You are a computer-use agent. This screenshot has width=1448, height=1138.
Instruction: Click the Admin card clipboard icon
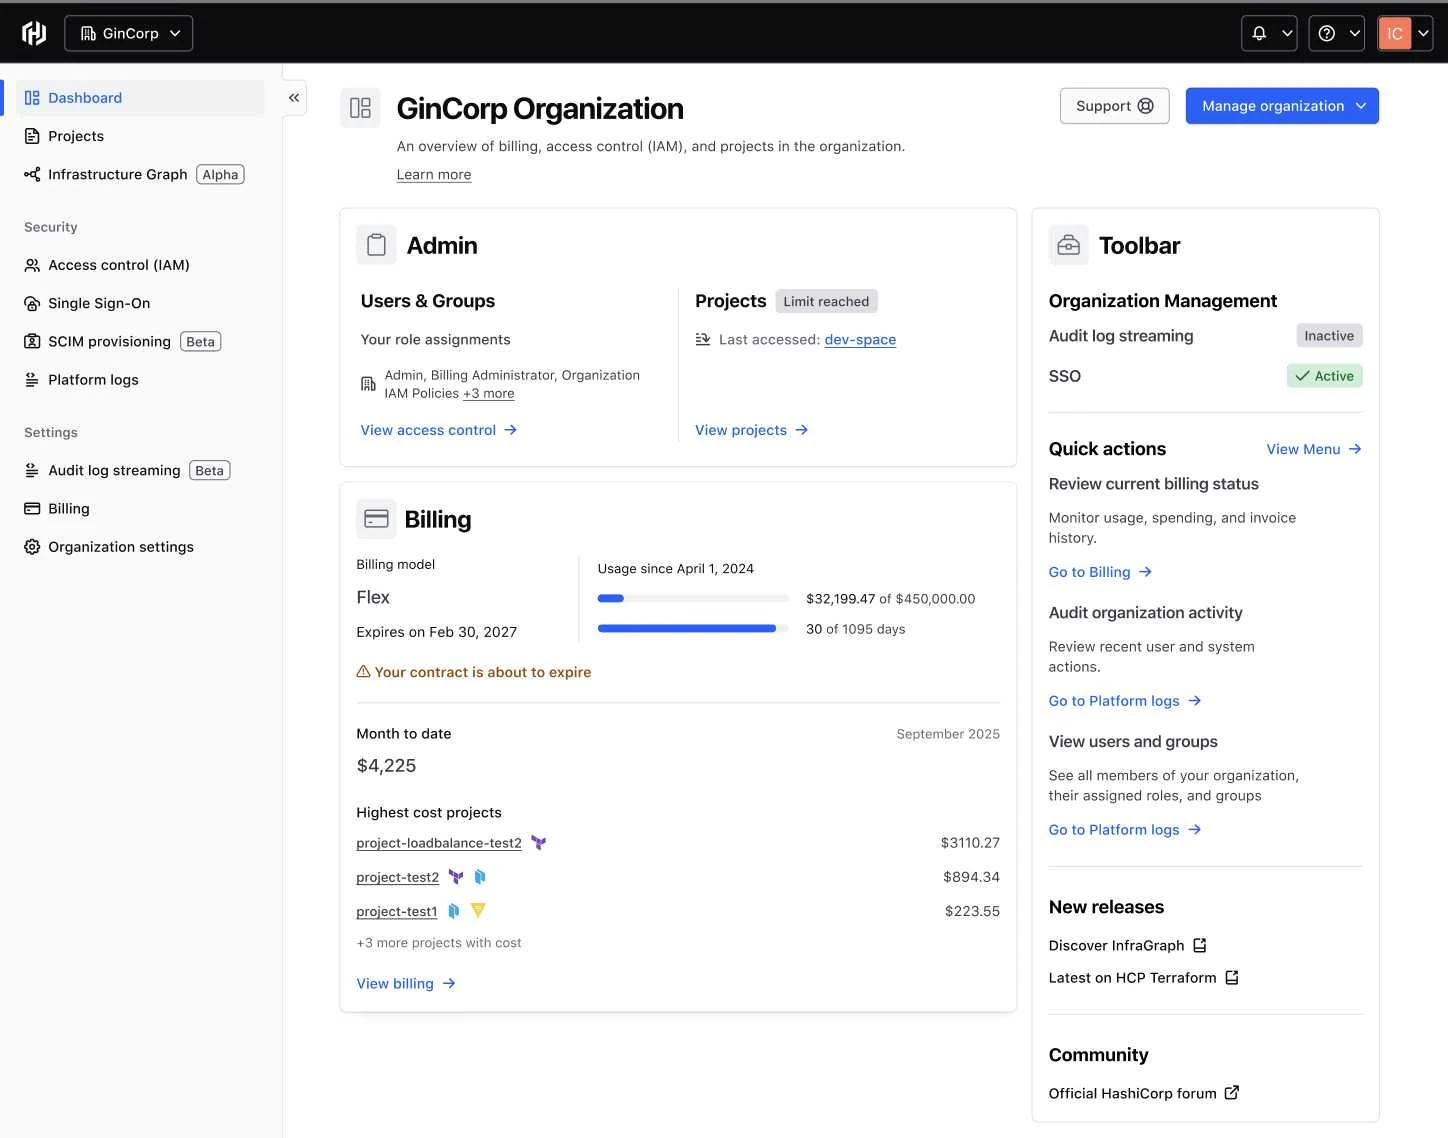coord(376,245)
